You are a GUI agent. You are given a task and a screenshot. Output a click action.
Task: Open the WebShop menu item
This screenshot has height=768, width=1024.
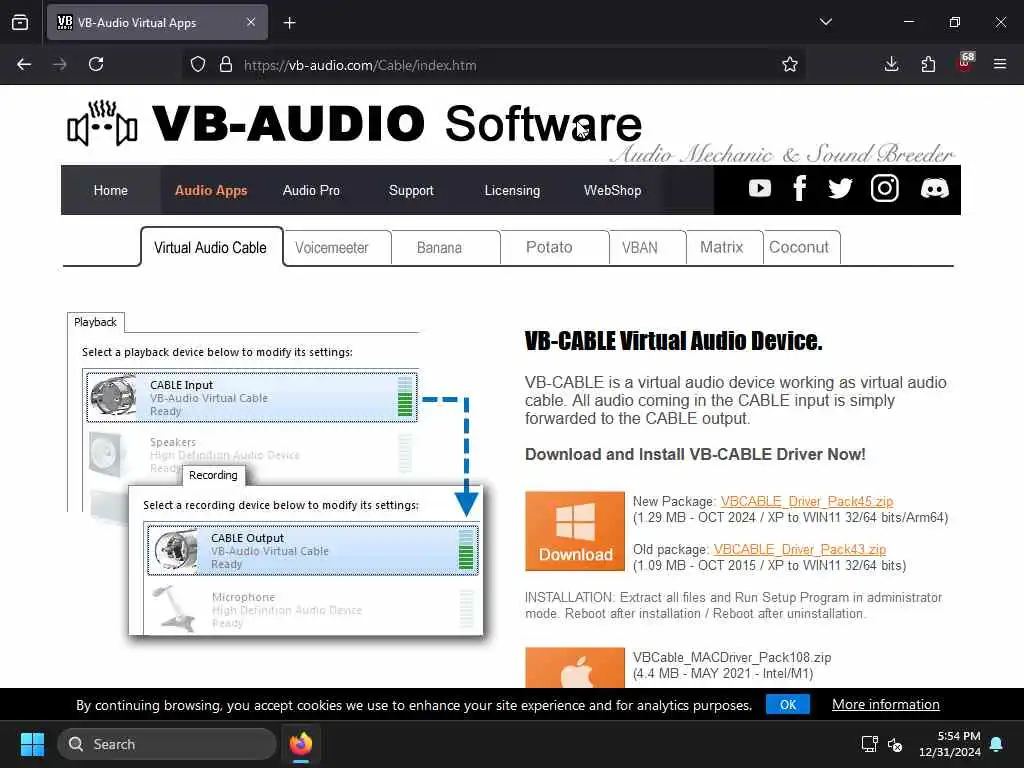coord(613,190)
